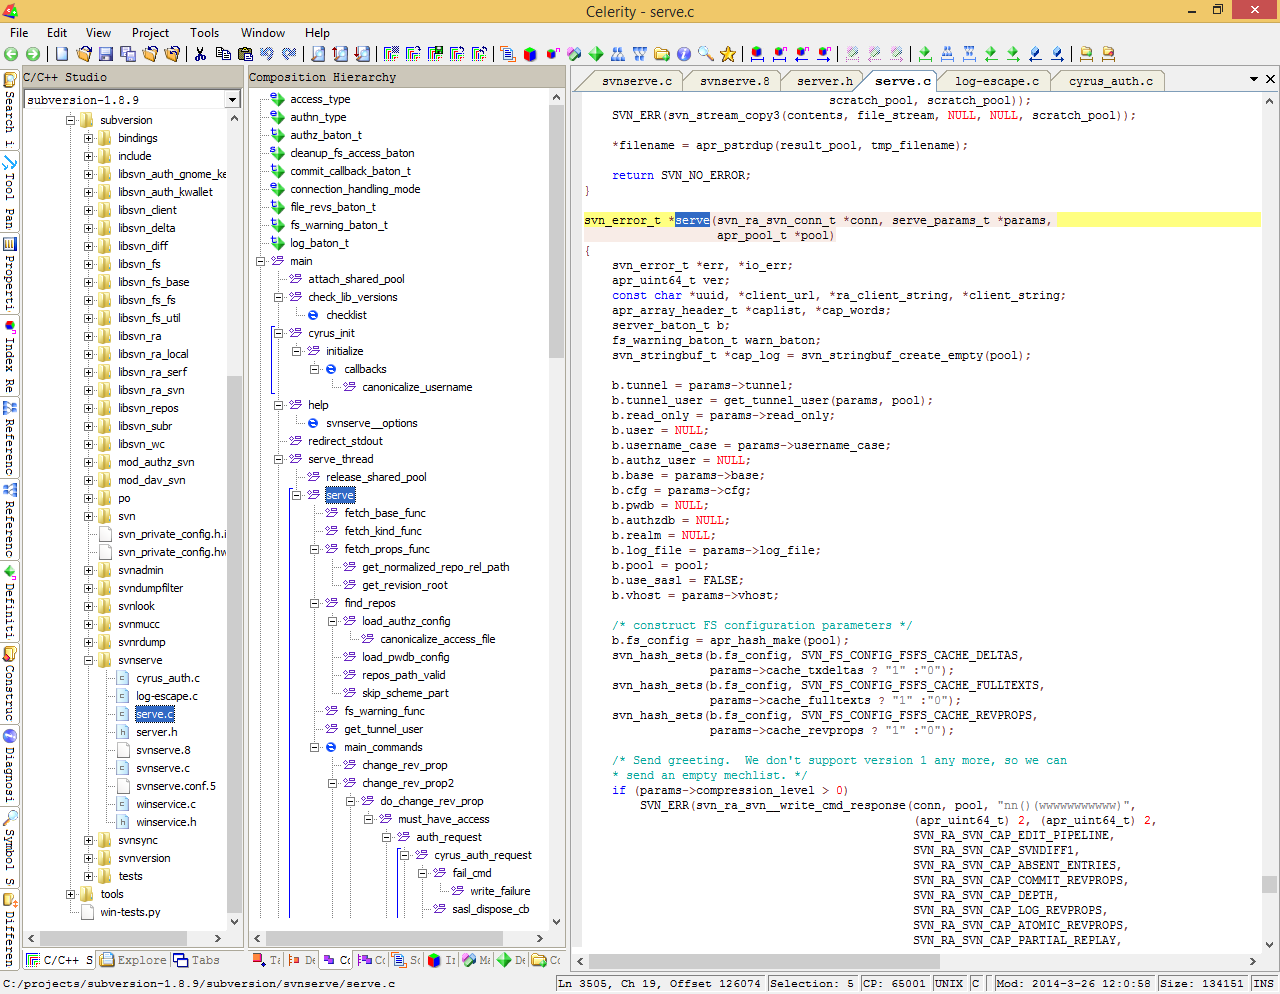Screen dimensions: 1280x994
Task: Select load_pwdb_config in hierarchy
Action: point(405,657)
